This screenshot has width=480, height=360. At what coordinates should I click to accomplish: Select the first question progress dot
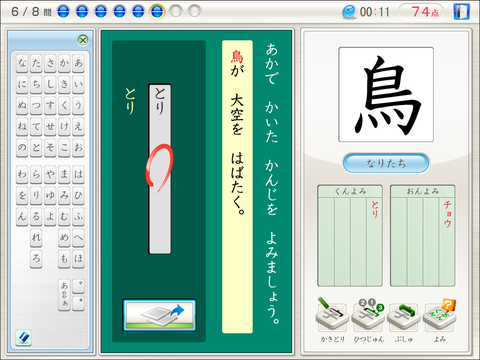(63, 12)
